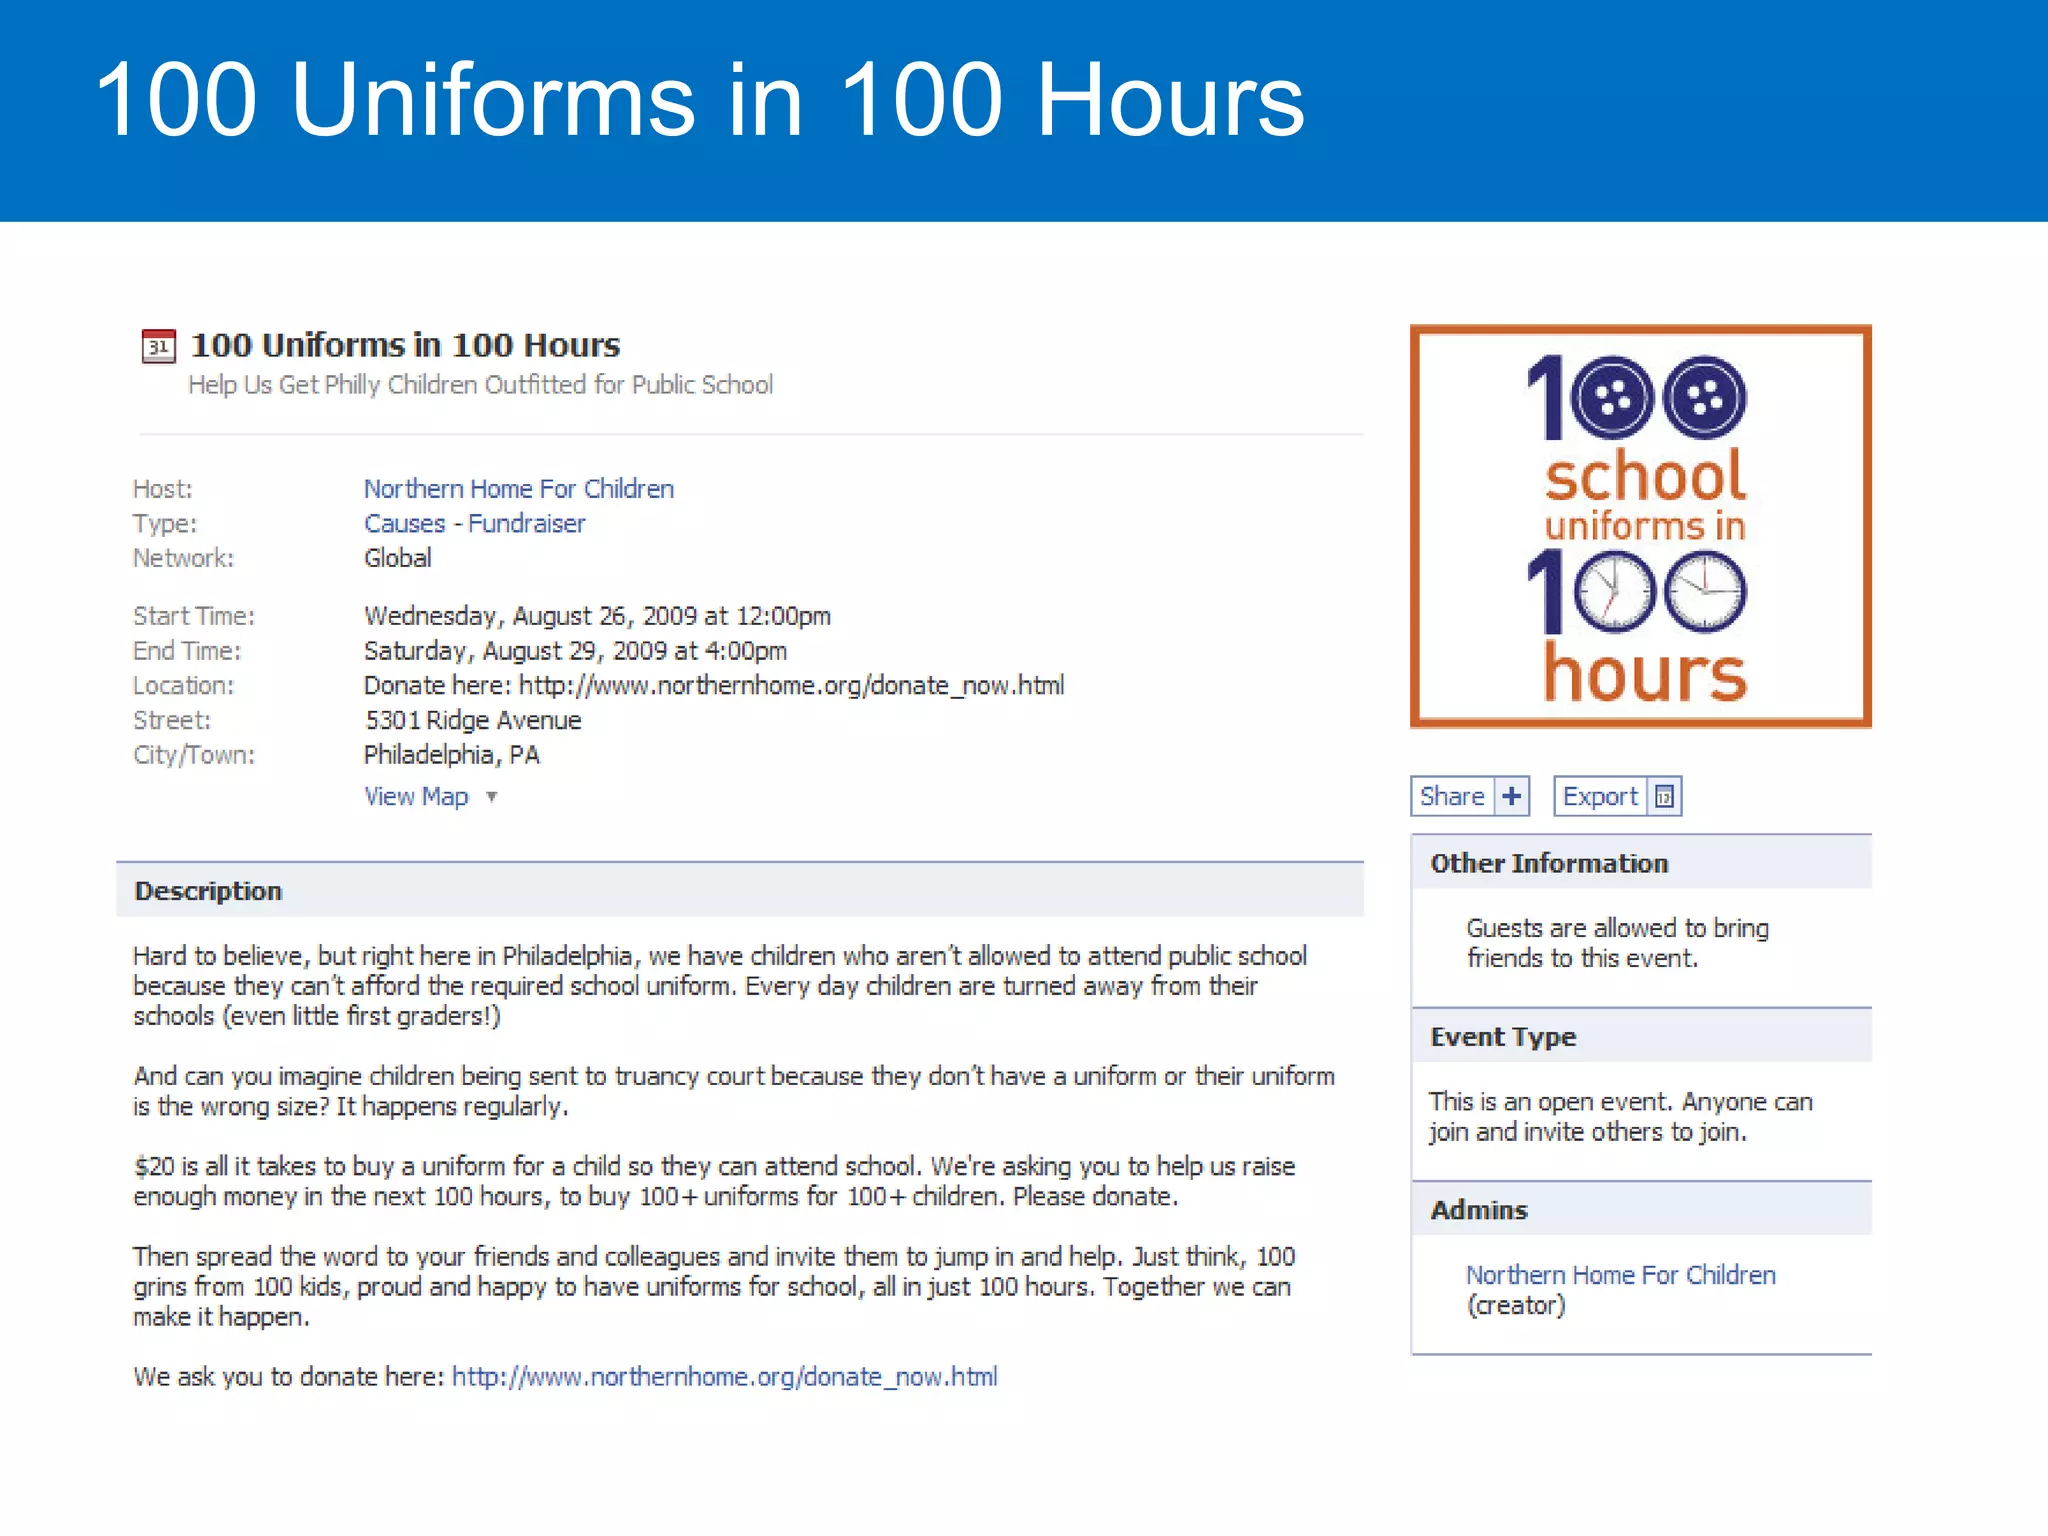Click the text Guests are allowed to bring friends
This screenshot has height=1536, width=2048.
click(1617, 943)
